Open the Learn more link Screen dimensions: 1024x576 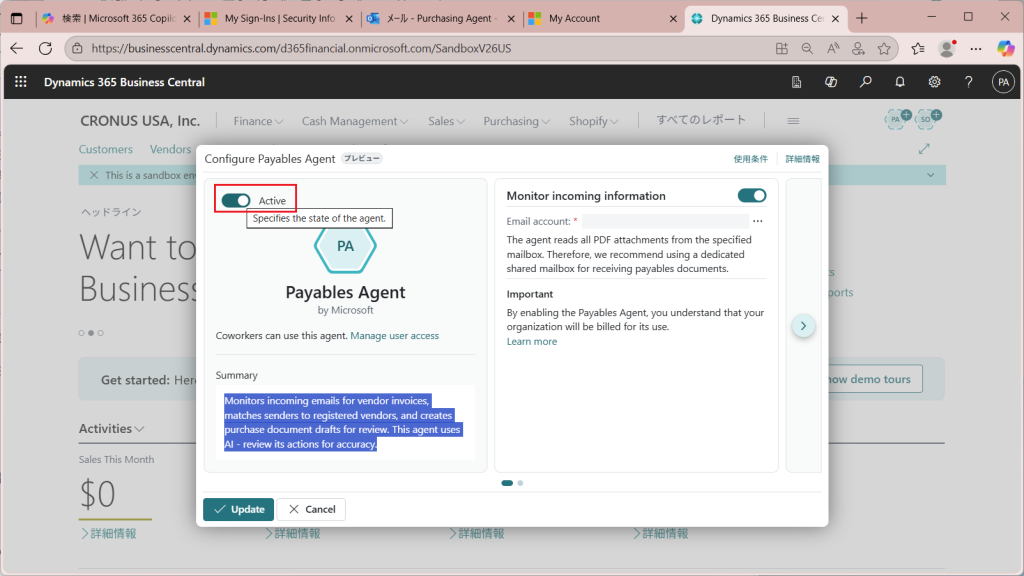532,342
